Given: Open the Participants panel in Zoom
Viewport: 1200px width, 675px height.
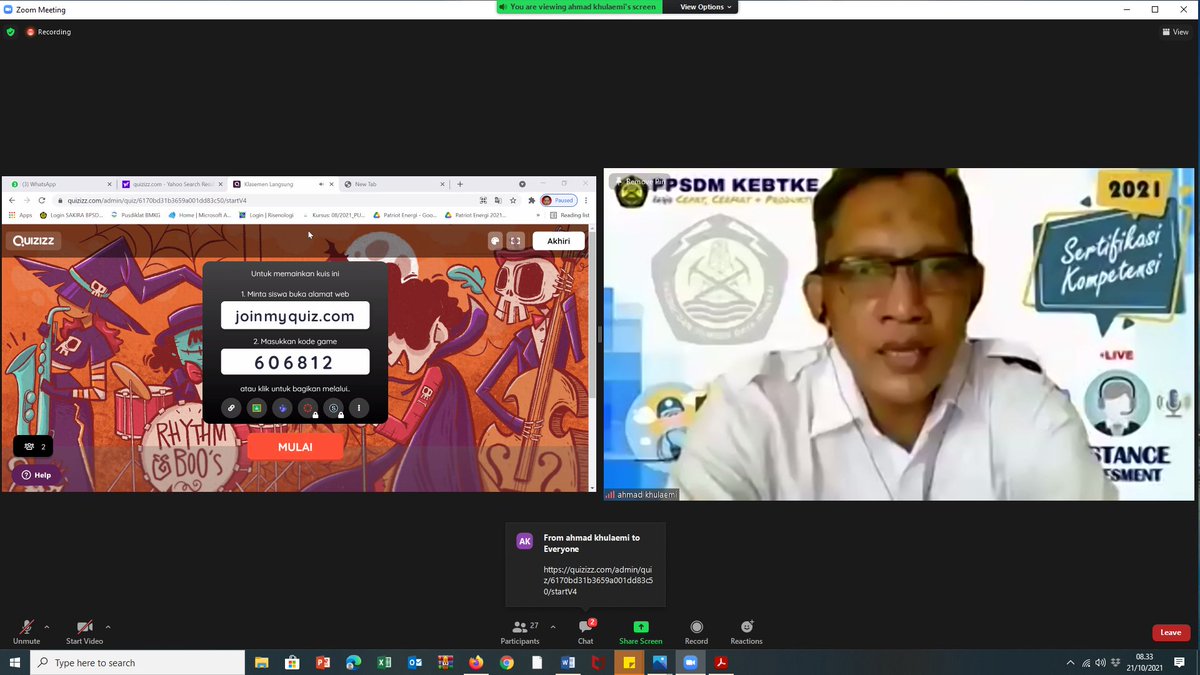Looking at the screenshot, I should (520, 631).
